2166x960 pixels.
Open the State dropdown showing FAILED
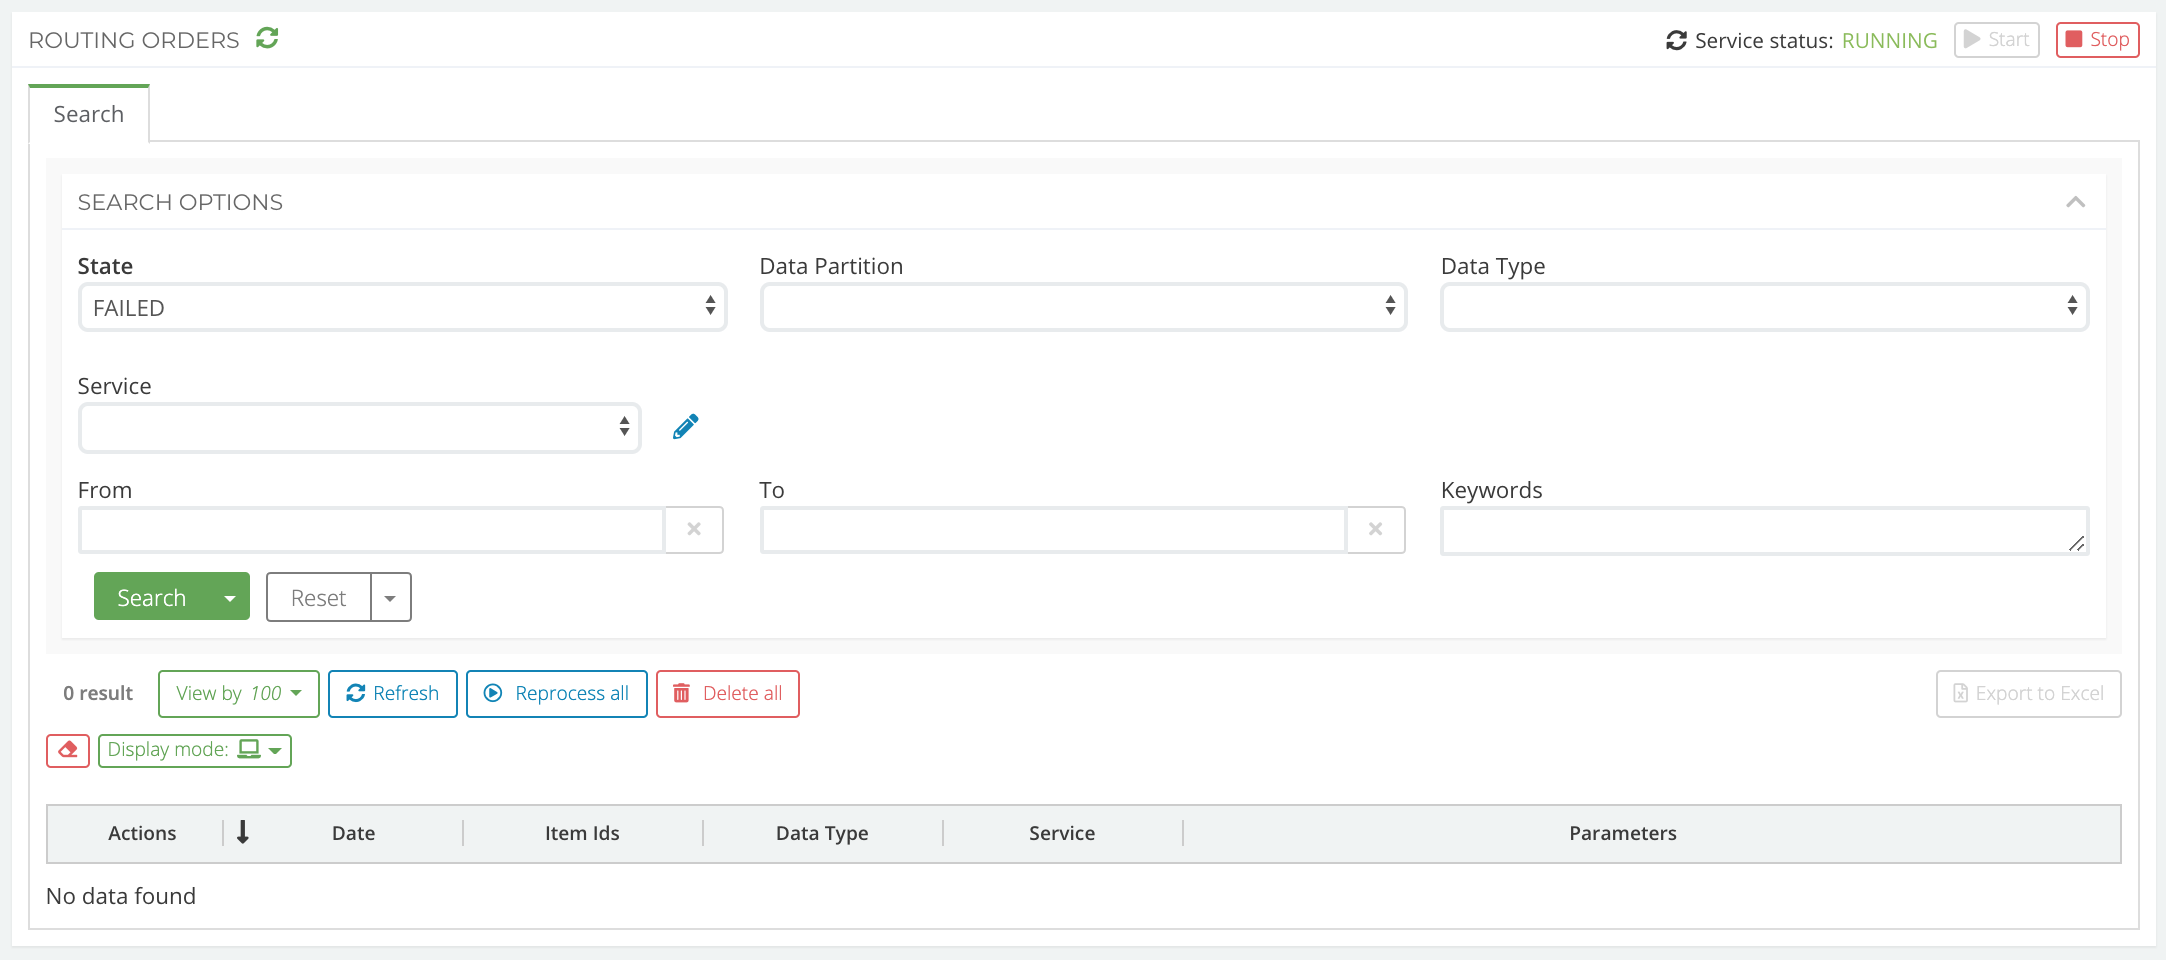pyautogui.click(x=402, y=307)
